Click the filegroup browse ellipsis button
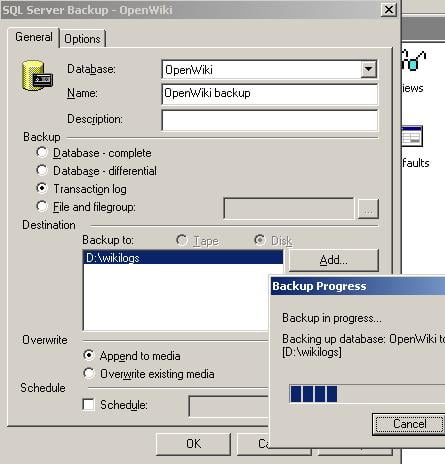This screenshot has width=445, height=464. pos(368,209)
